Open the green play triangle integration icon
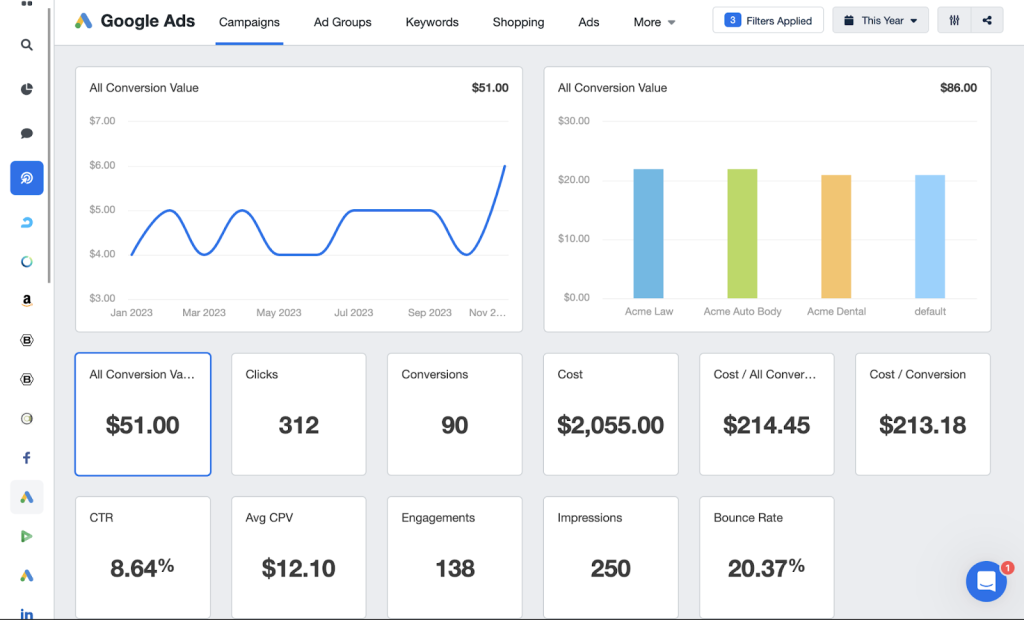 coord(27,536)
